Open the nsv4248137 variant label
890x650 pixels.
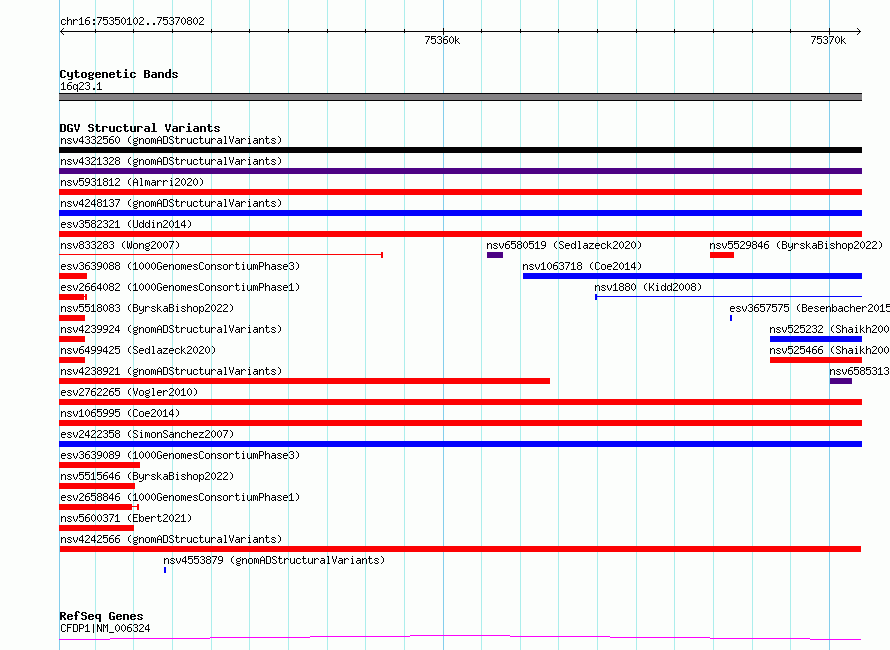click(171, 203)
